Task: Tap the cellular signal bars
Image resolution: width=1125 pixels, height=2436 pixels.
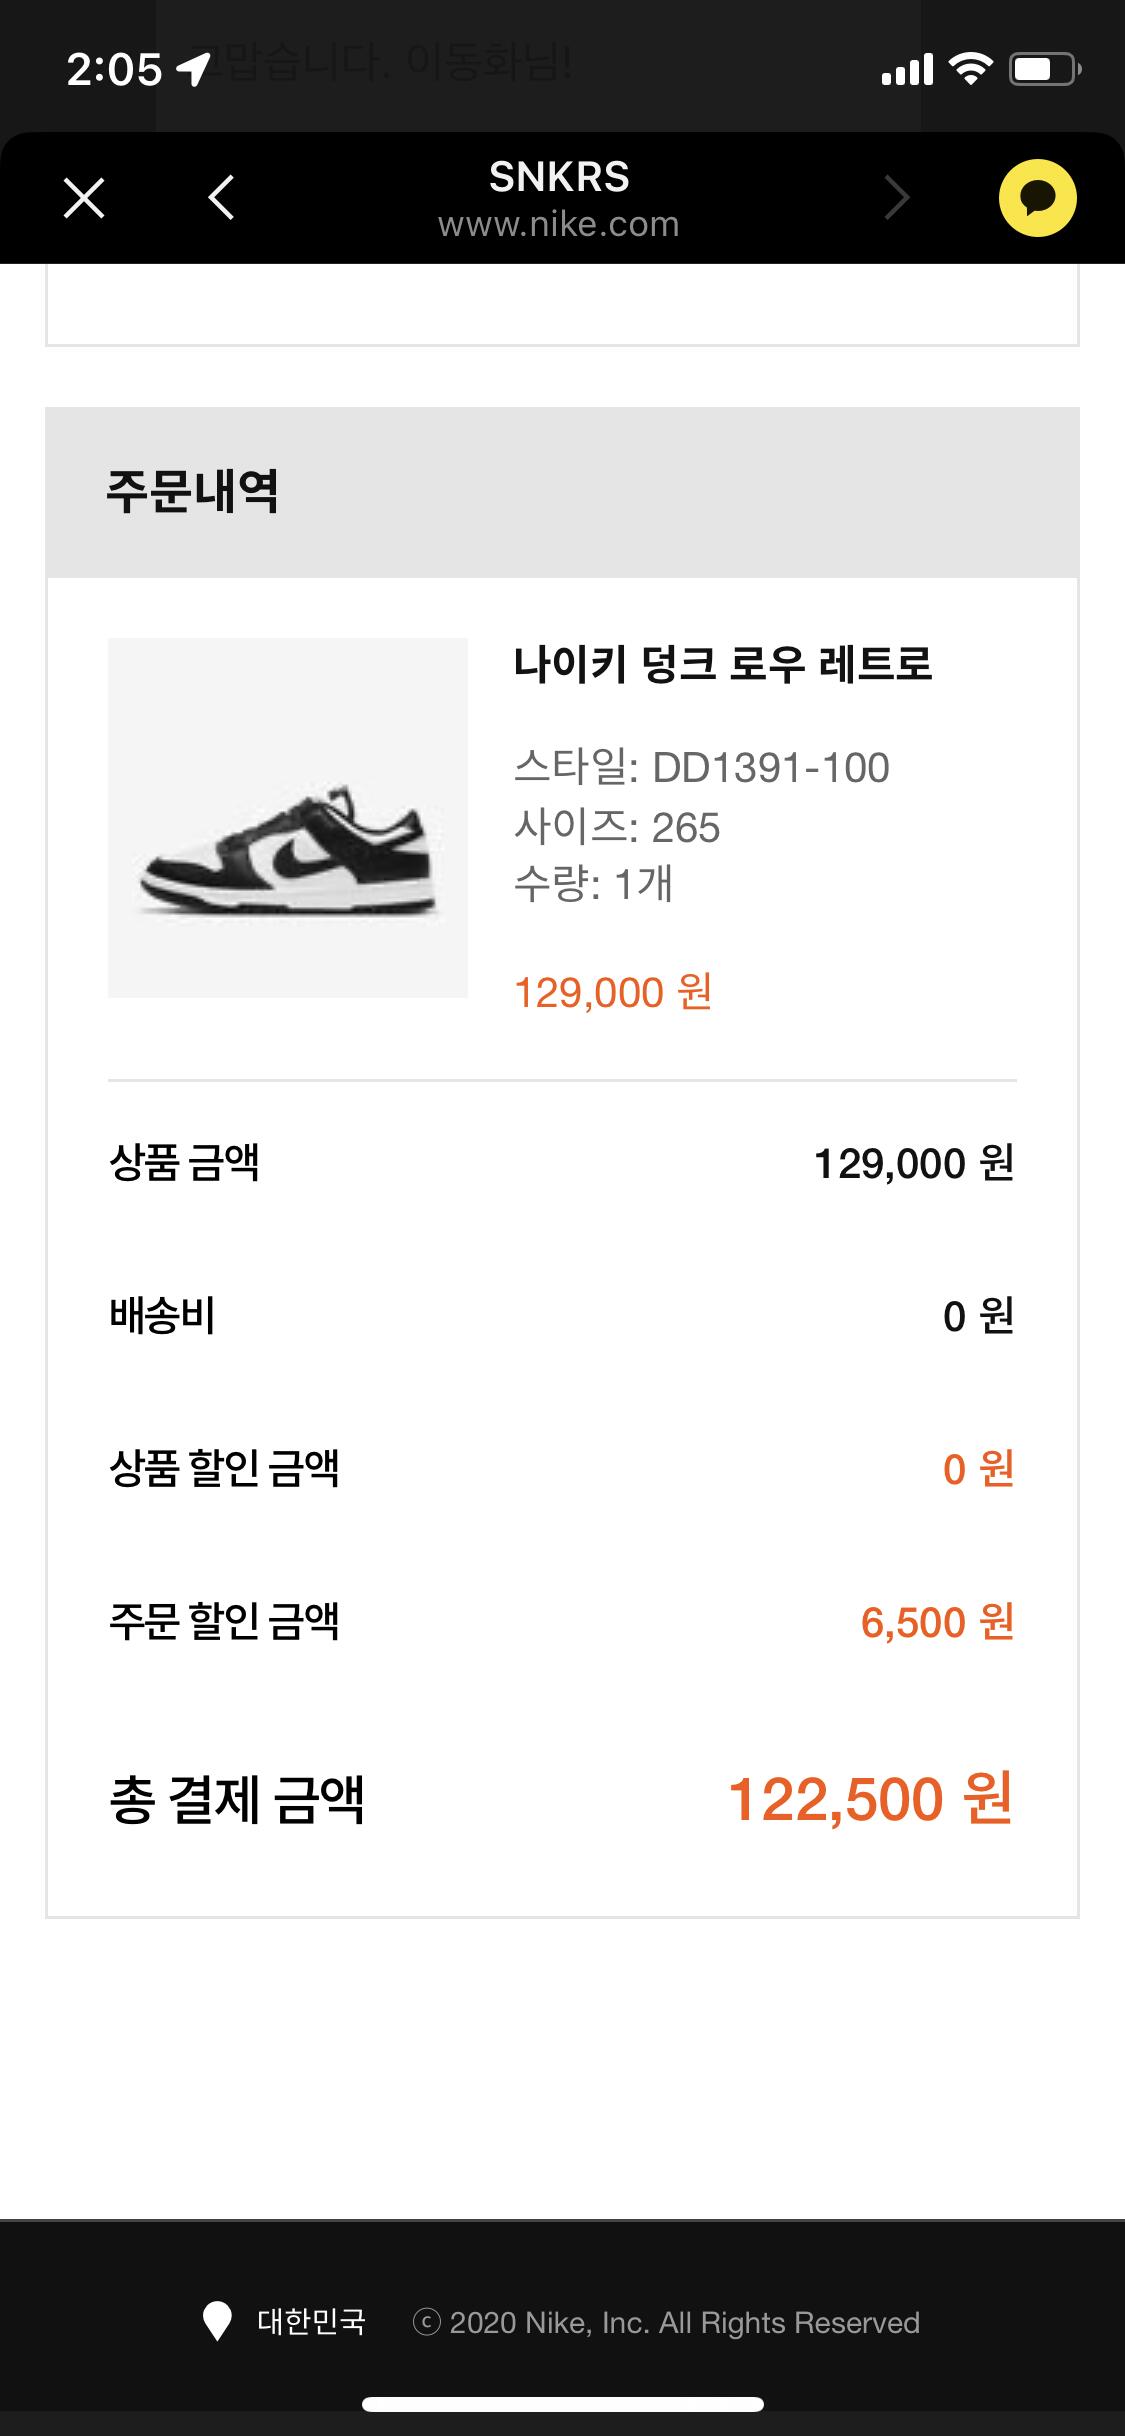Action: [x=906, y=70]
